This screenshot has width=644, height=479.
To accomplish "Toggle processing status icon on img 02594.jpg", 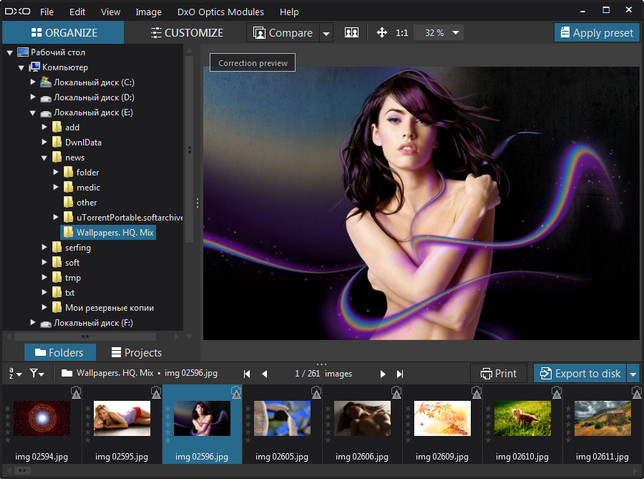I will point(75,395).
